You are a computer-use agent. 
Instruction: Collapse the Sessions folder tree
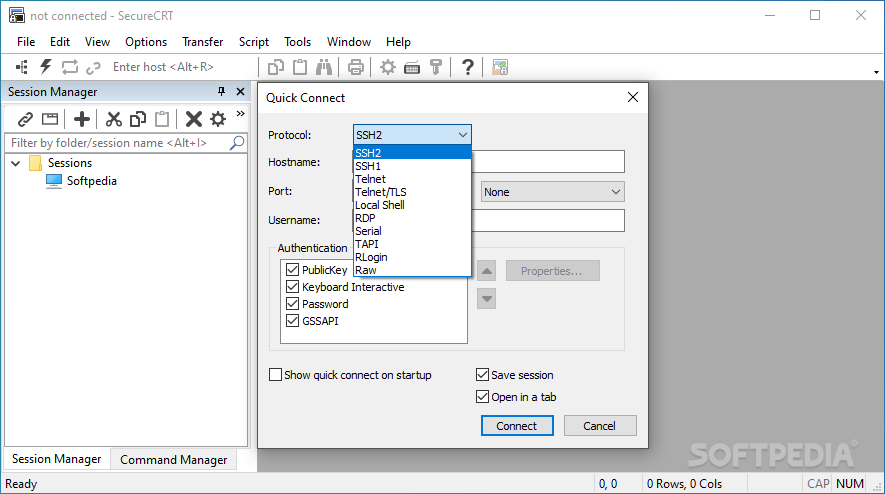point(16,163)
